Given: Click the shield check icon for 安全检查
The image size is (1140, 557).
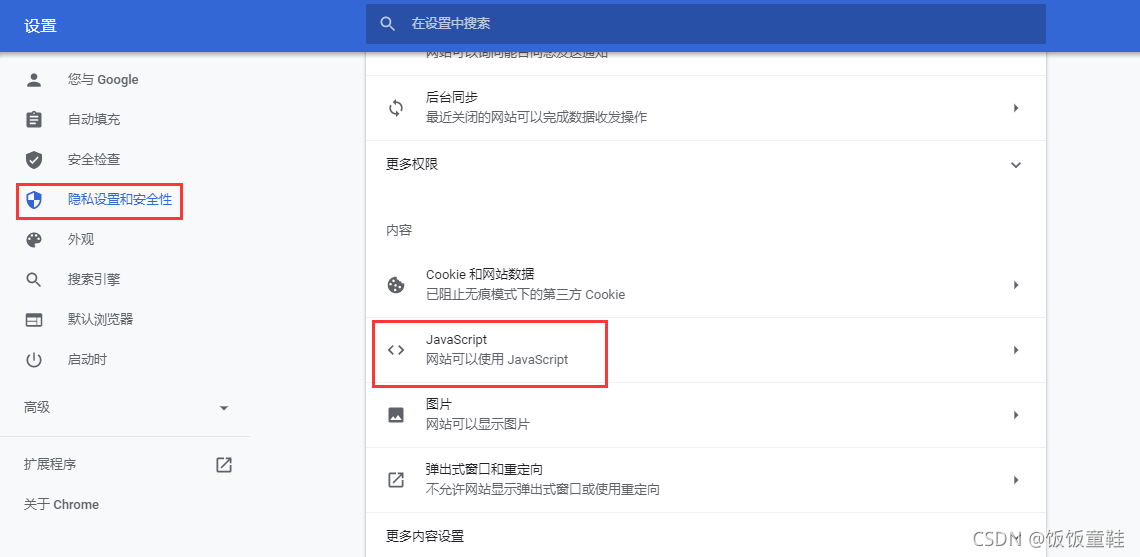Looking at the screenshot, I should [34, 160].
